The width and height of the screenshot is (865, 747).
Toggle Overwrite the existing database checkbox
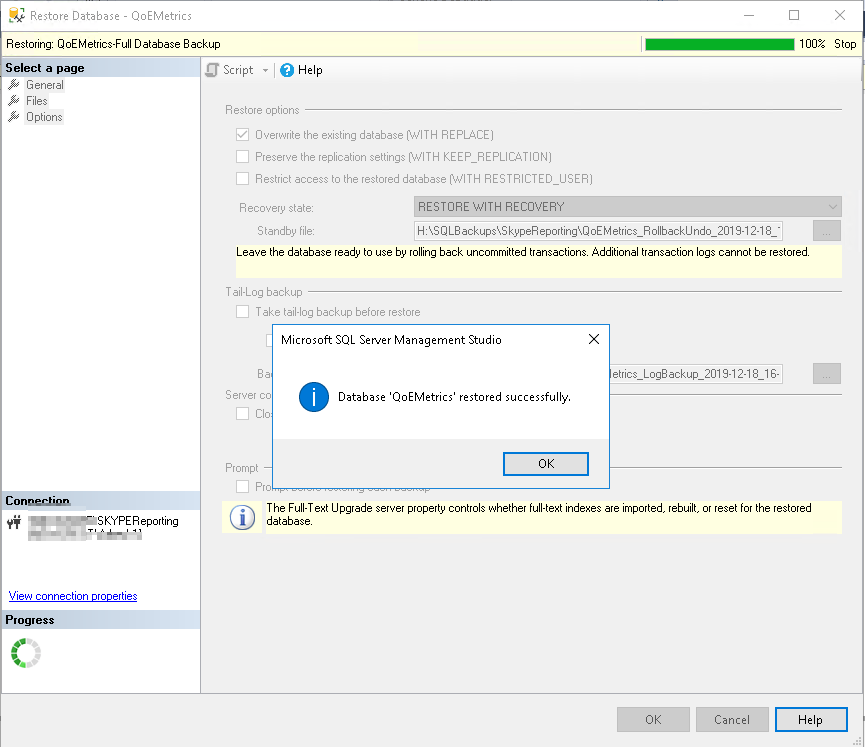(x=242, y=135)
